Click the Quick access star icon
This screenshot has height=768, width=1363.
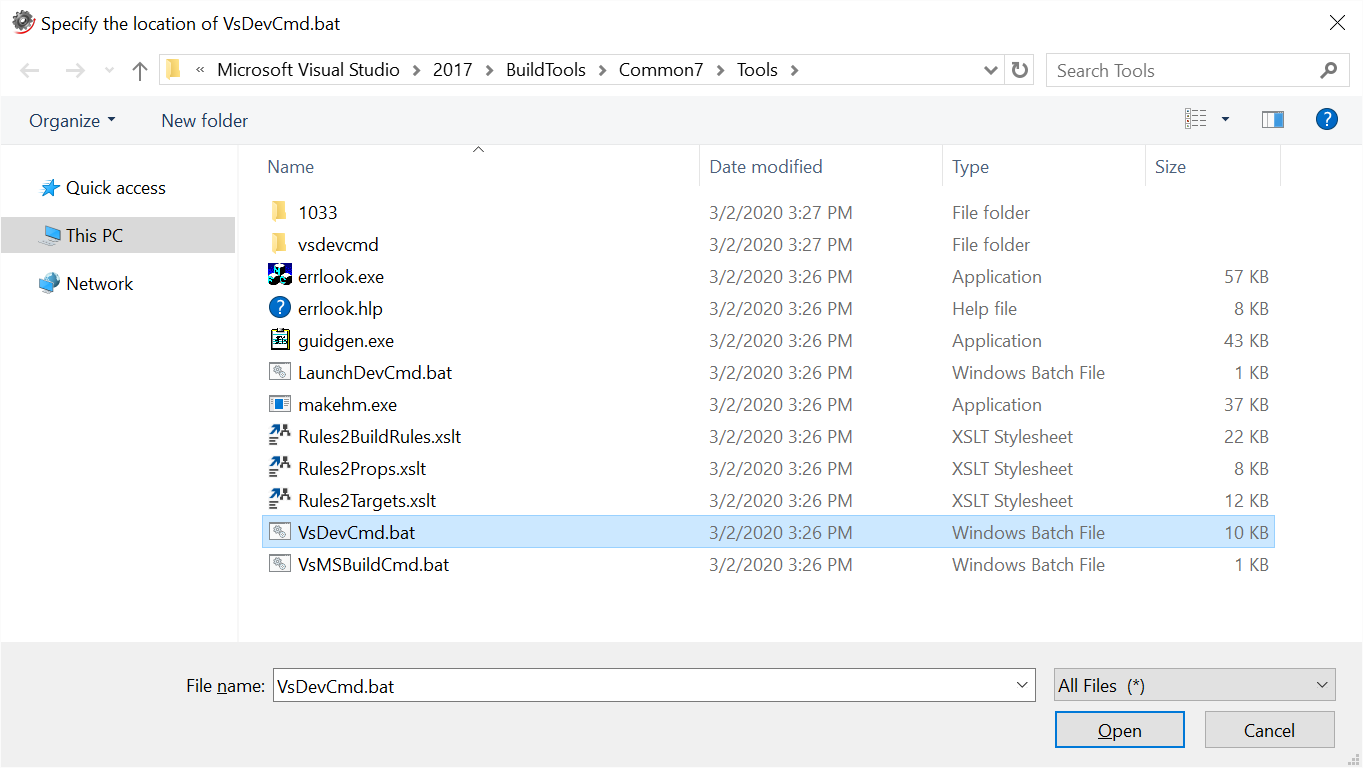(50, 187)
